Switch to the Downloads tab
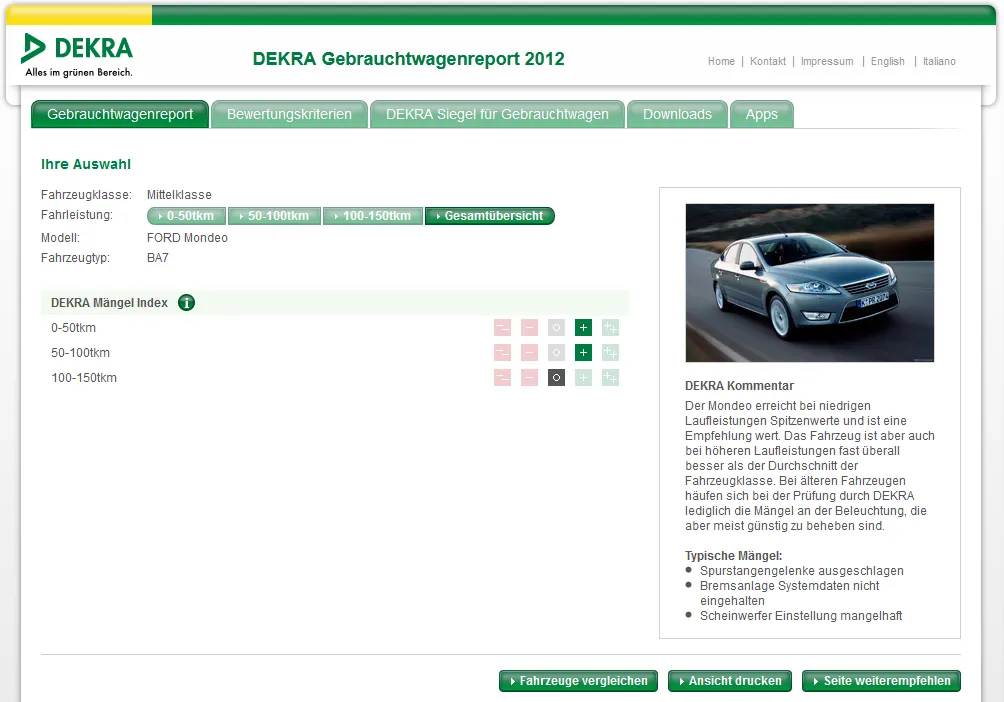 [x=677, y=114]
